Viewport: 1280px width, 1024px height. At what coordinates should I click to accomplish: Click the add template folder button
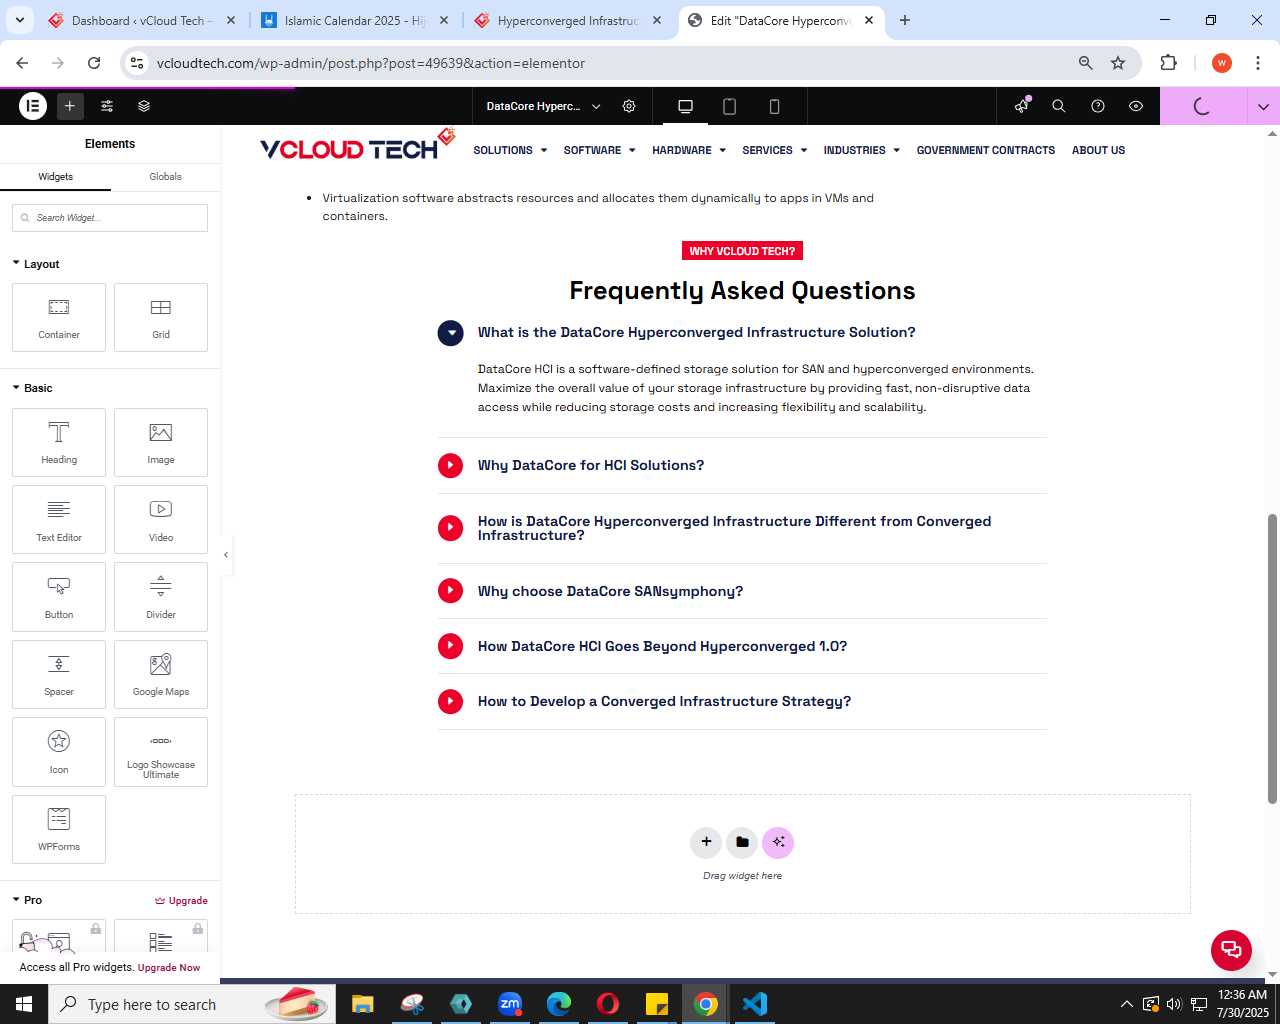click(742, 842)
